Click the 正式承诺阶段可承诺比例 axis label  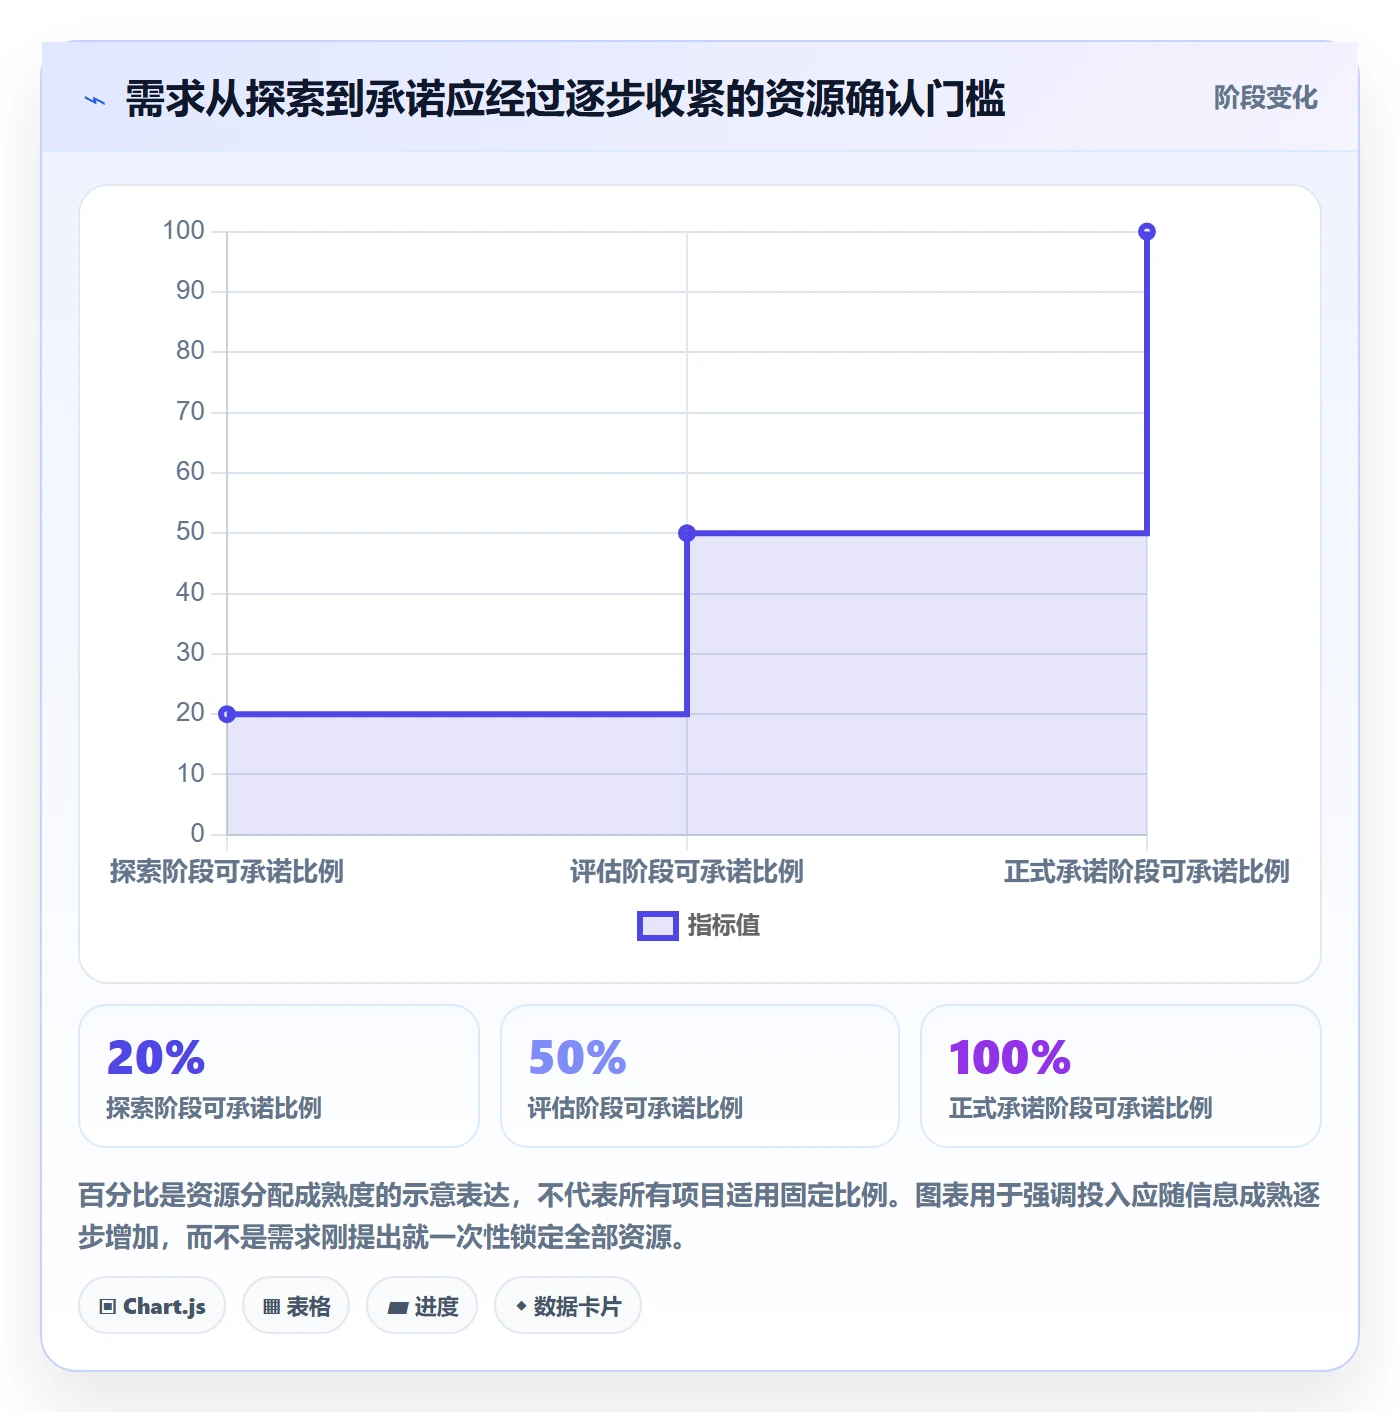pos(1147,871)
